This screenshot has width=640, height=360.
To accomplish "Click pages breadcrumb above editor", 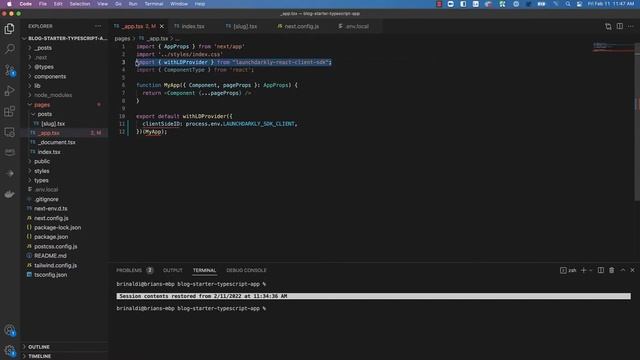I will pyautogui.click(x=122, y=38).
